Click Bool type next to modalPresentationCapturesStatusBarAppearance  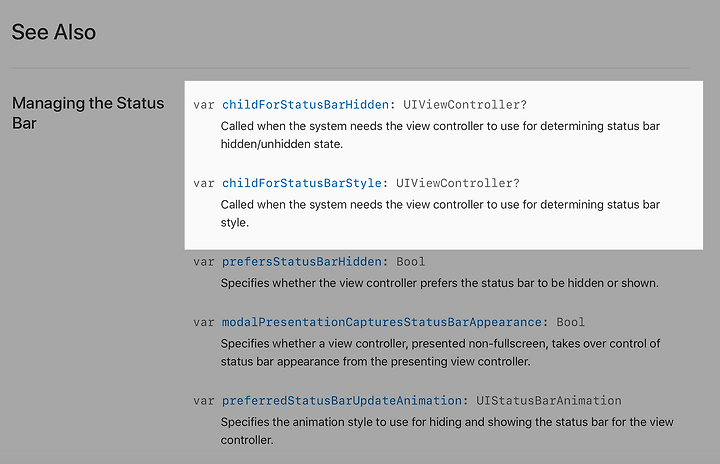[570, 322]
